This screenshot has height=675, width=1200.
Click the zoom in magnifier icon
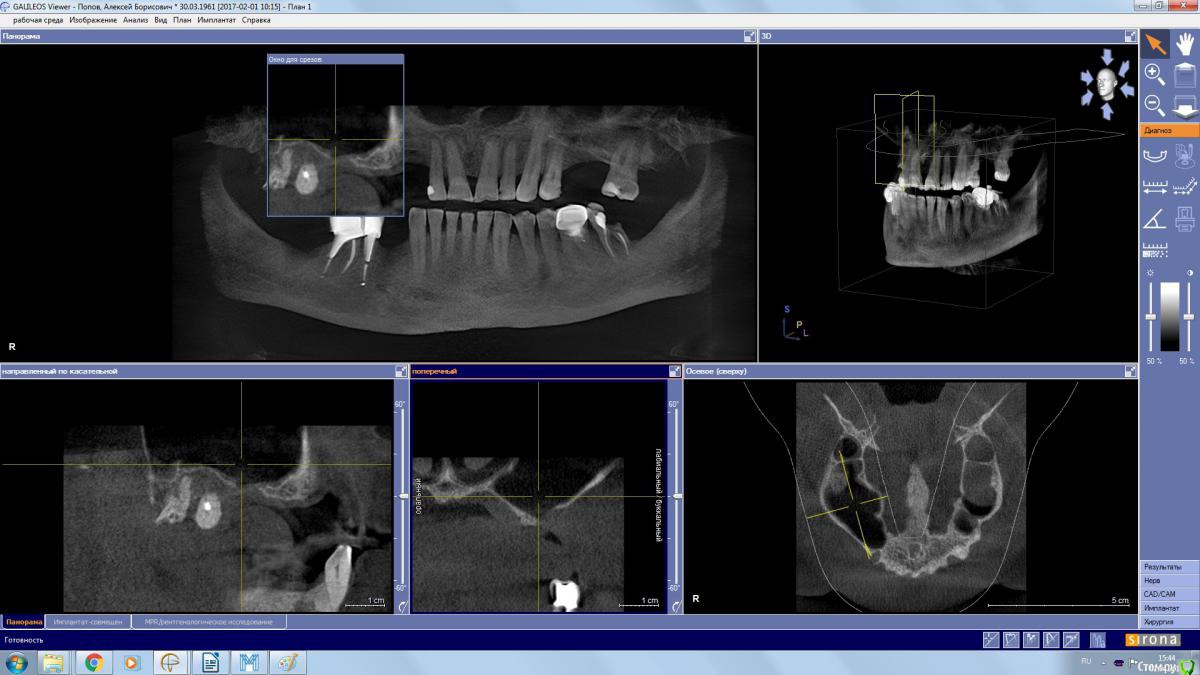[1154, 74]
